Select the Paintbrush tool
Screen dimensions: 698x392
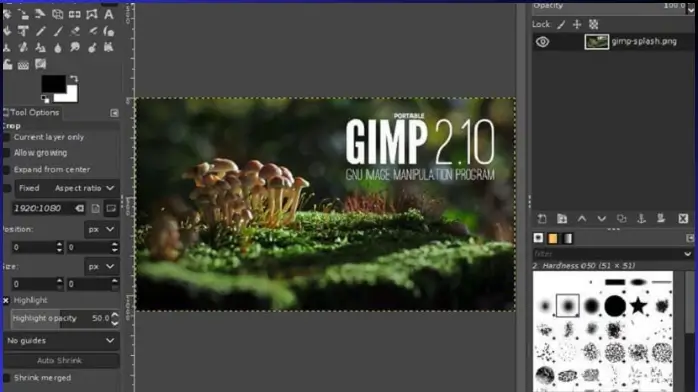(58, 31)
